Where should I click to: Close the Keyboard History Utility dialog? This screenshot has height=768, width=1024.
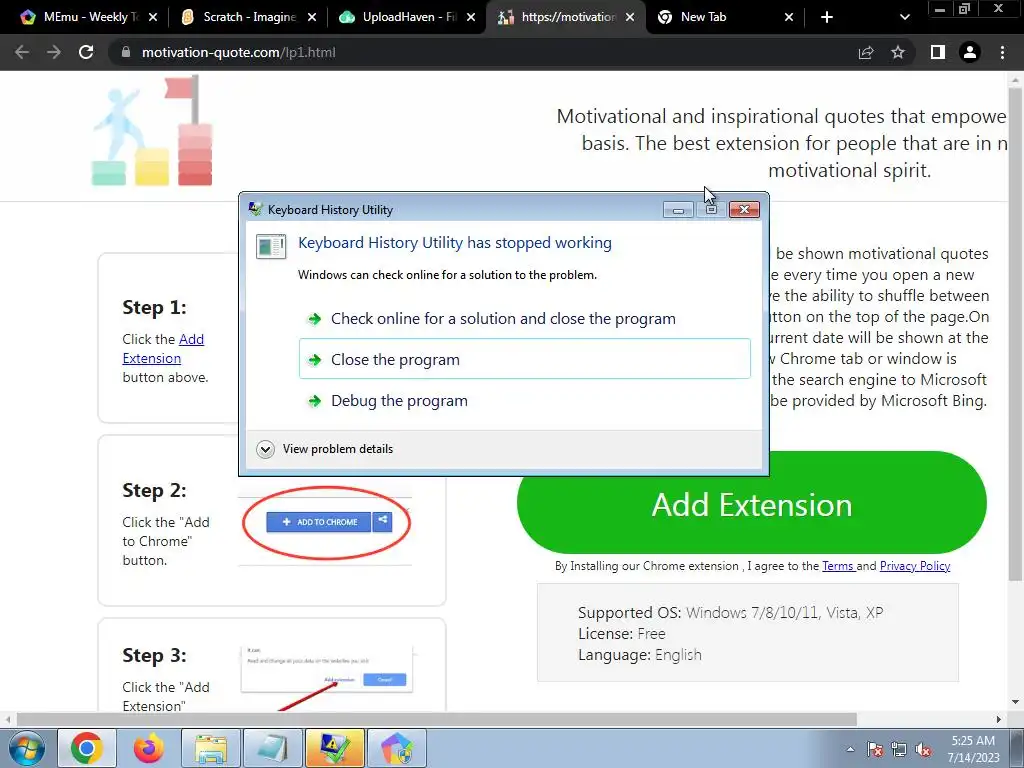(x=744, y=210)
